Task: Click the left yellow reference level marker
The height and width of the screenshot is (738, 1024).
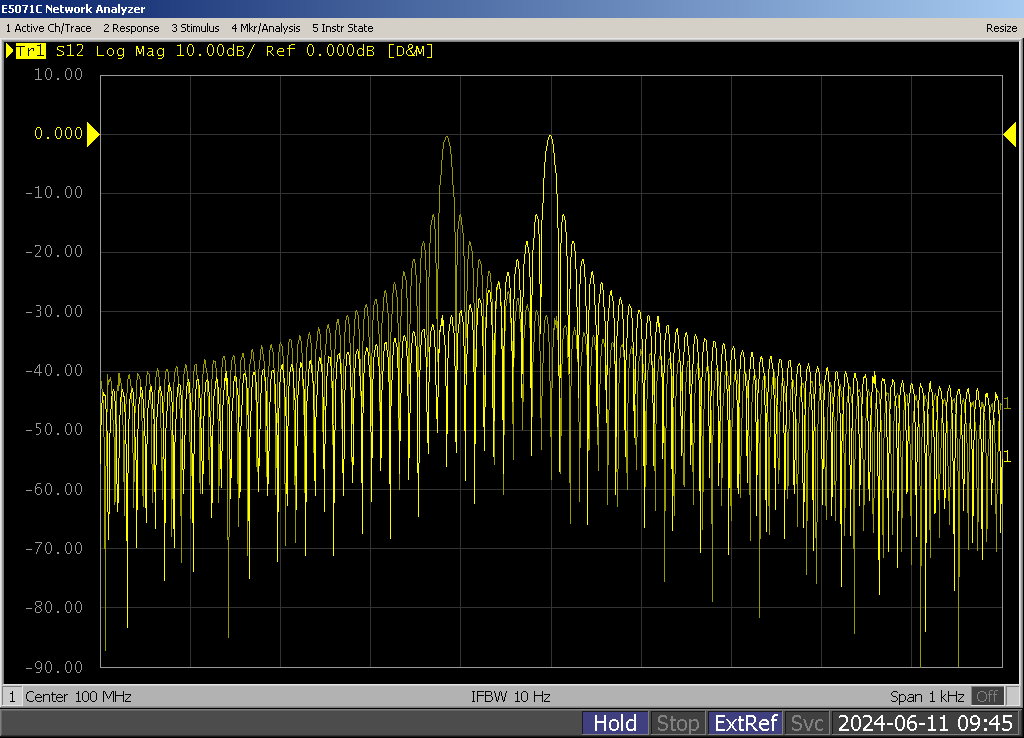Action: click(x=93, y=134)
